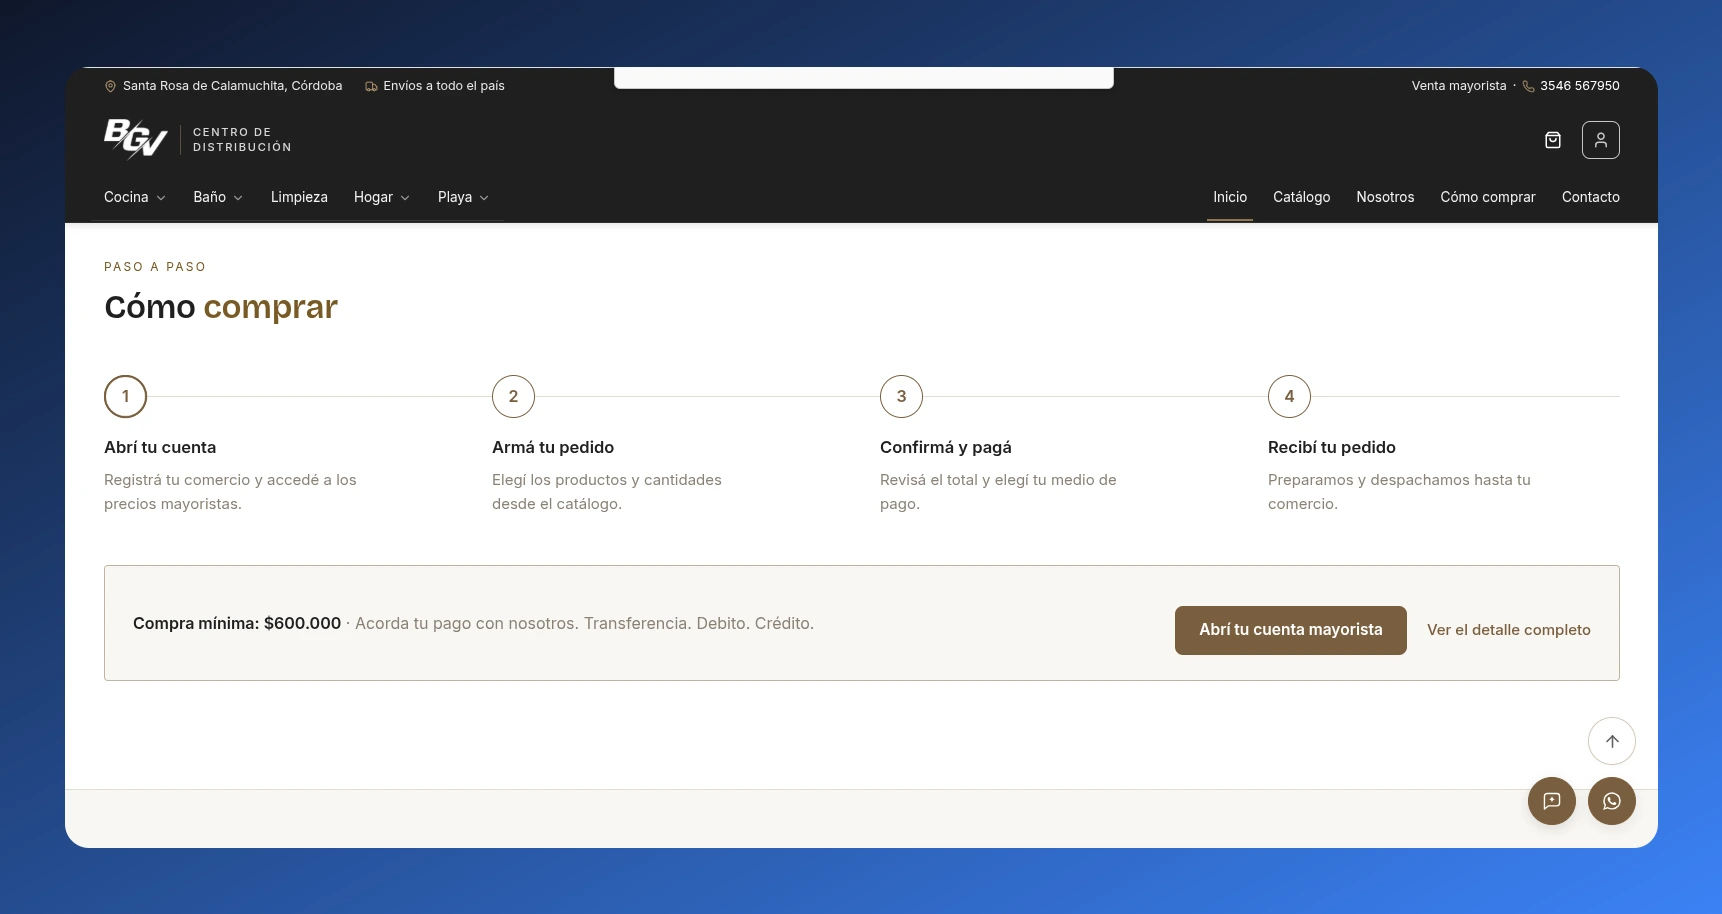Click step 1 circle
Screen dimensions: 1722x914
(x=125, y=396)
